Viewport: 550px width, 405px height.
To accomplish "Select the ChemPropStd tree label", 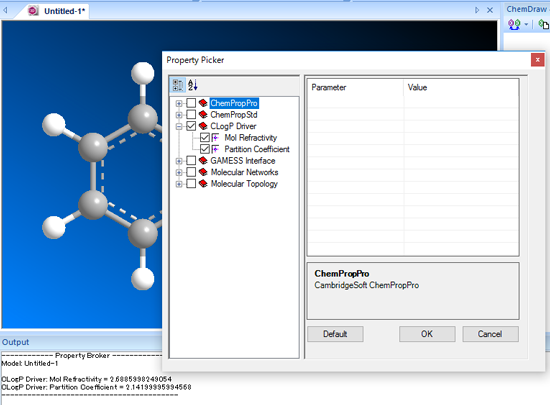I will (x=234, y=115).
